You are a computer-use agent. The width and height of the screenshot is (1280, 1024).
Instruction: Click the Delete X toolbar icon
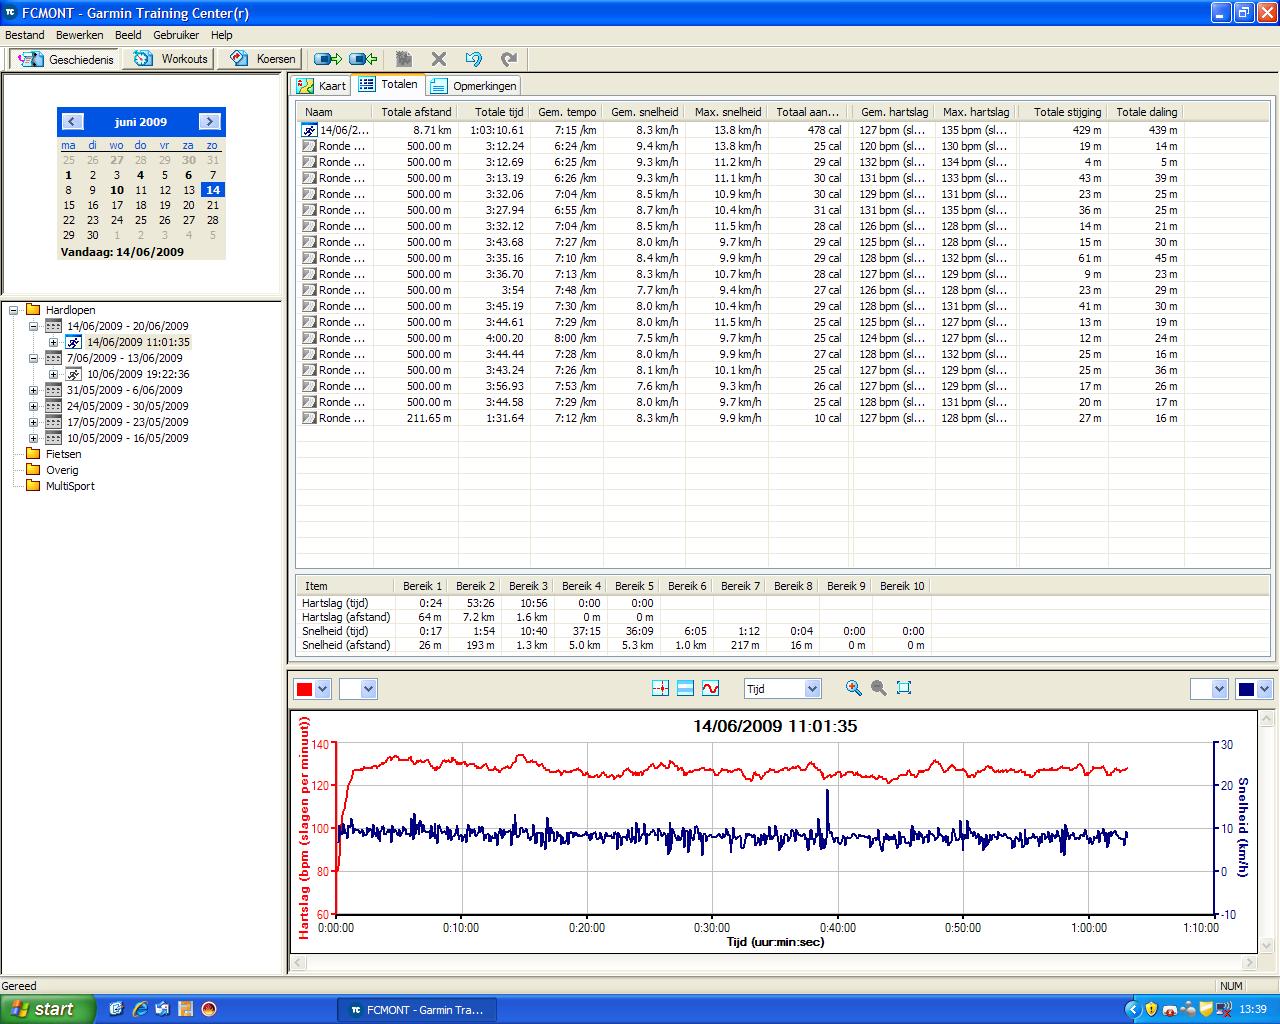[439, 59]
